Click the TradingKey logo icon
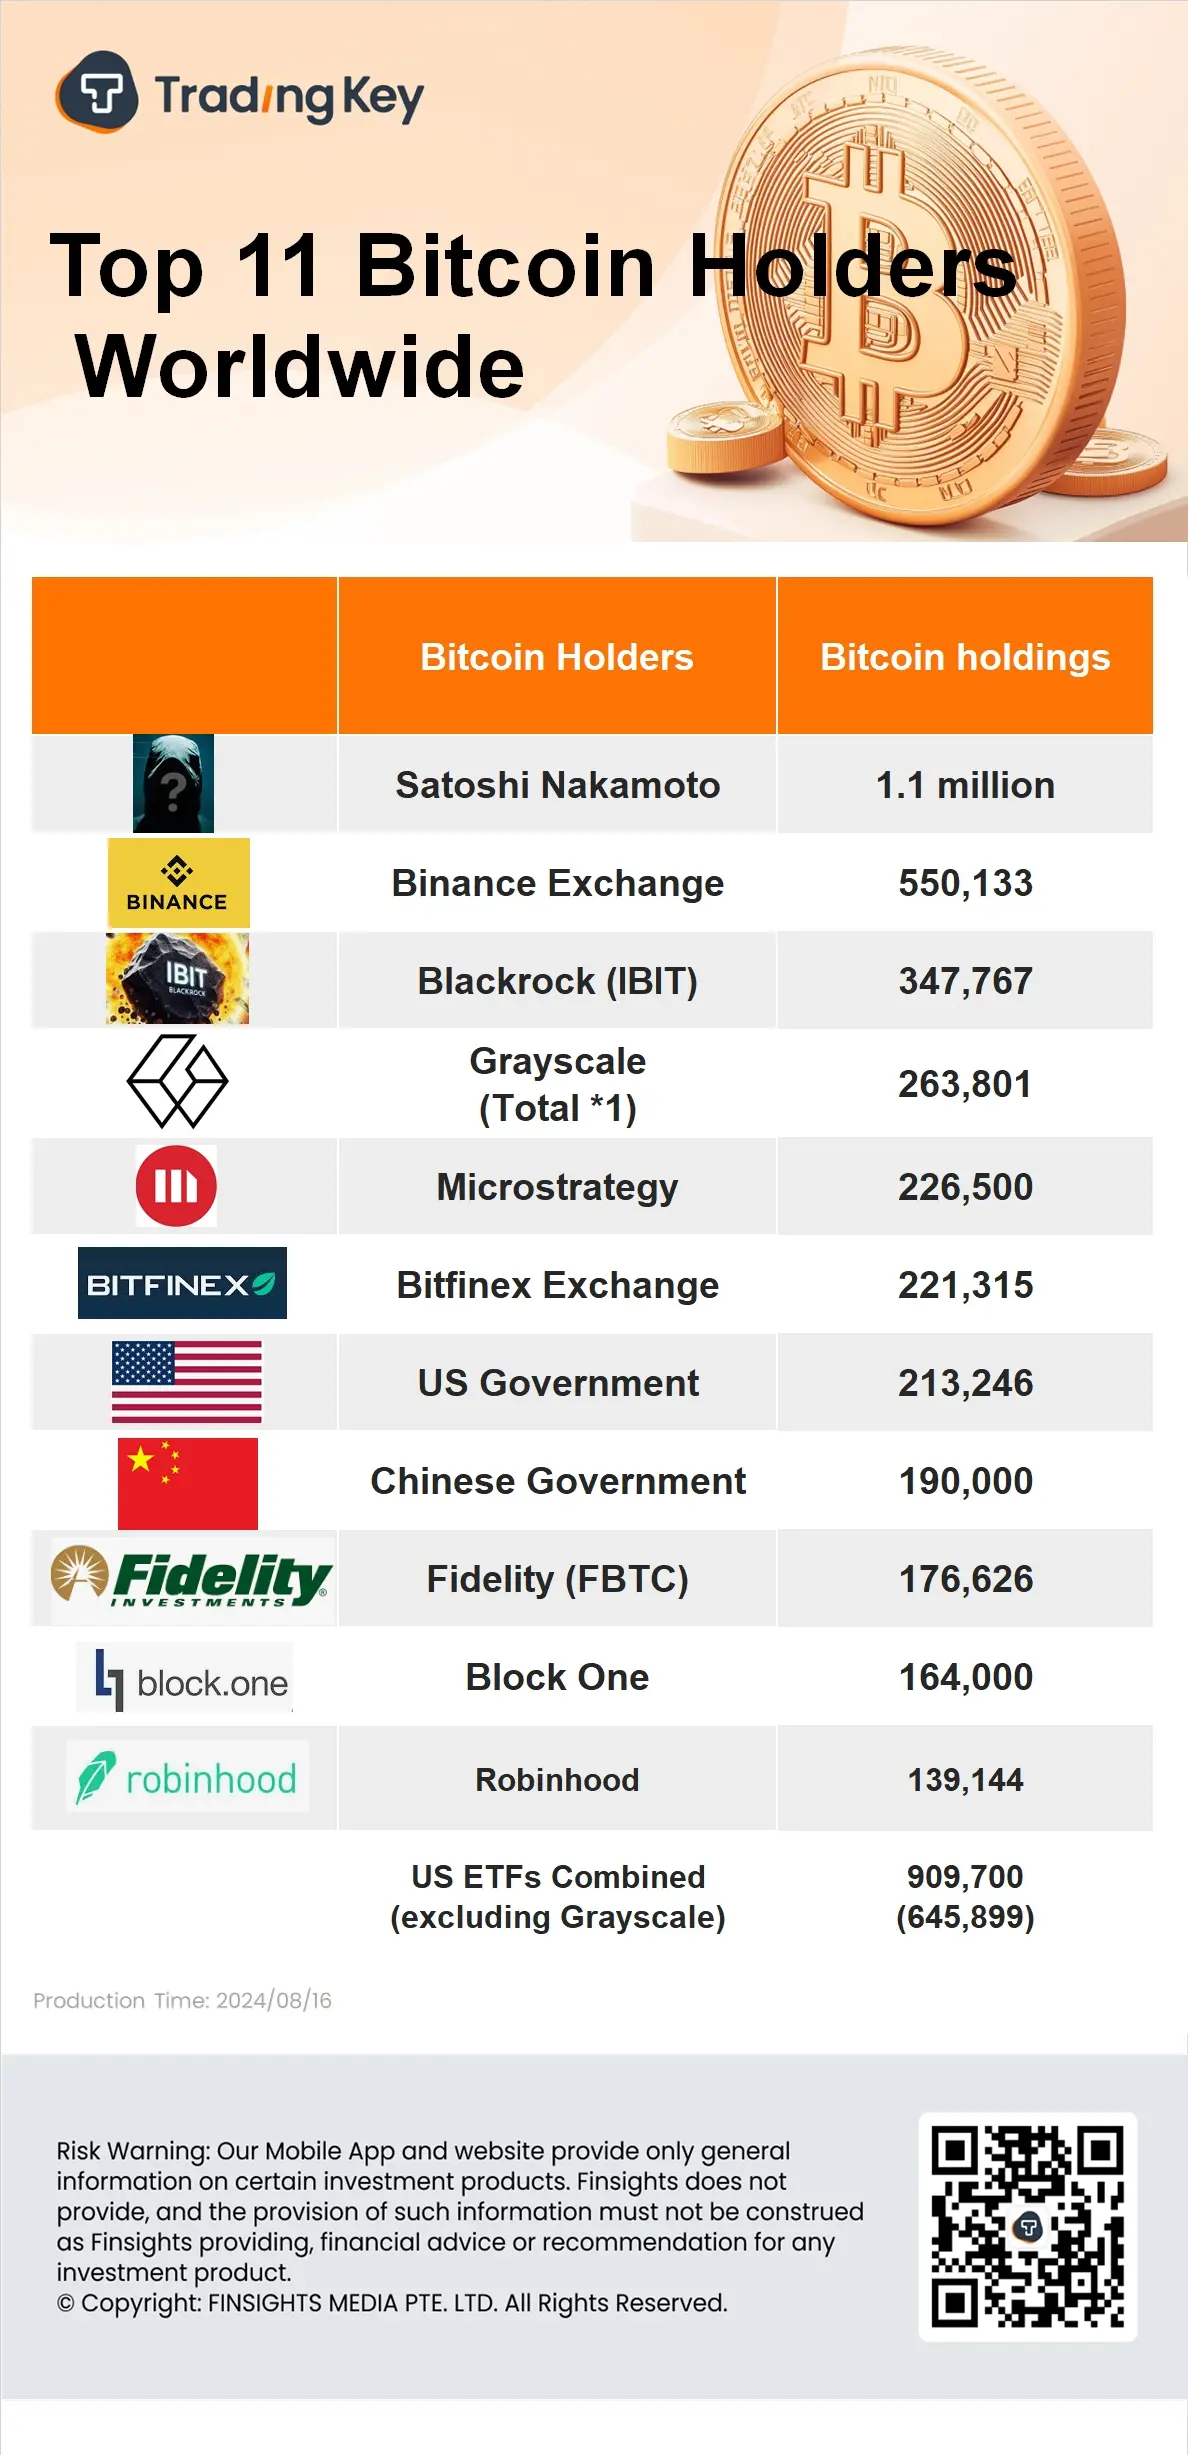This screenshot has width=1188, height=2455. tap(97, 93)
